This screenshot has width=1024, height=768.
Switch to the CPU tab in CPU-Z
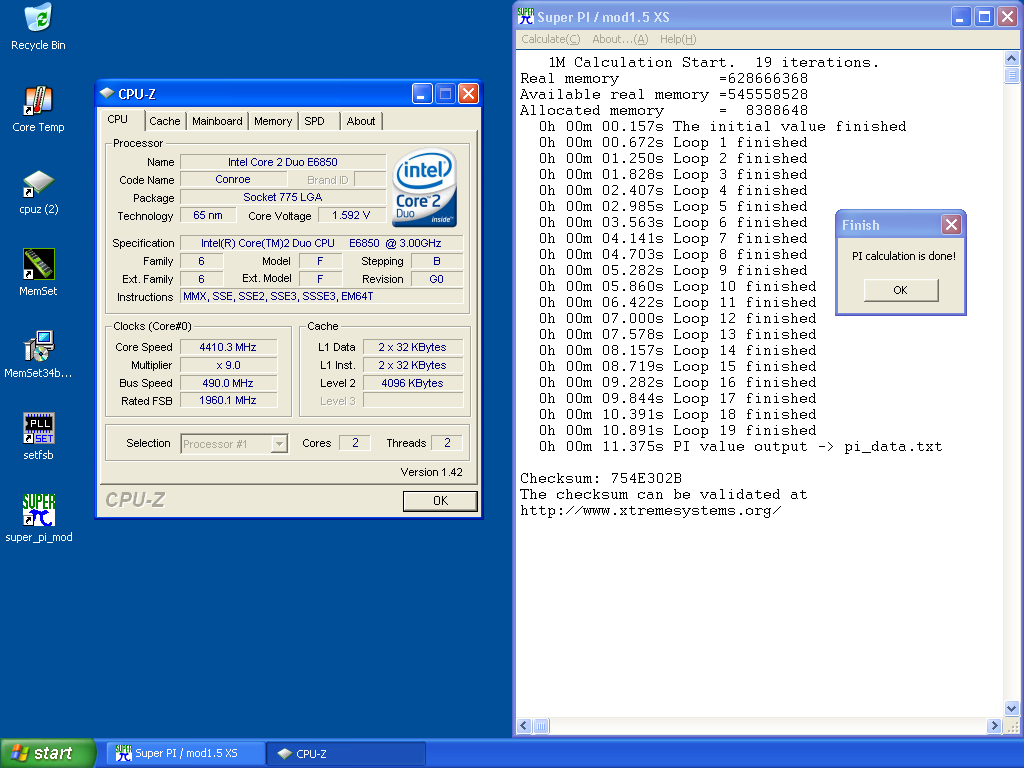118,120
